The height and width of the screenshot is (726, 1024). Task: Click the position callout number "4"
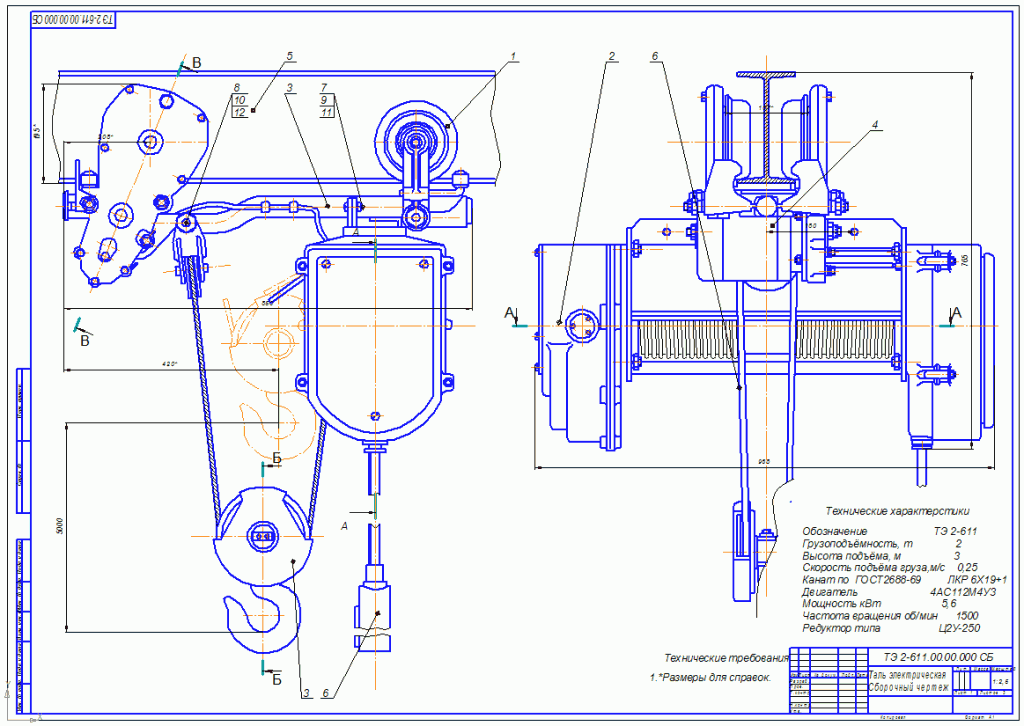pyautogui.click(x=875, y=124)
